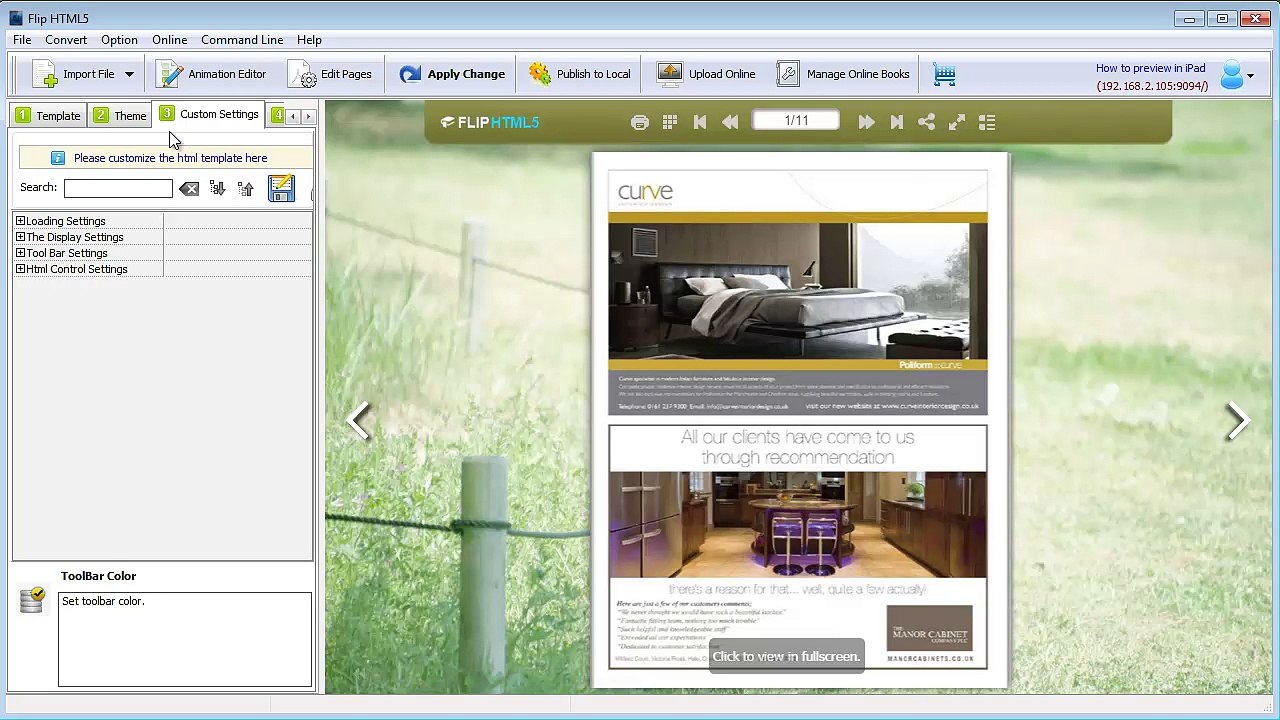Click the share icon in viewer

[x=927, y=122]
